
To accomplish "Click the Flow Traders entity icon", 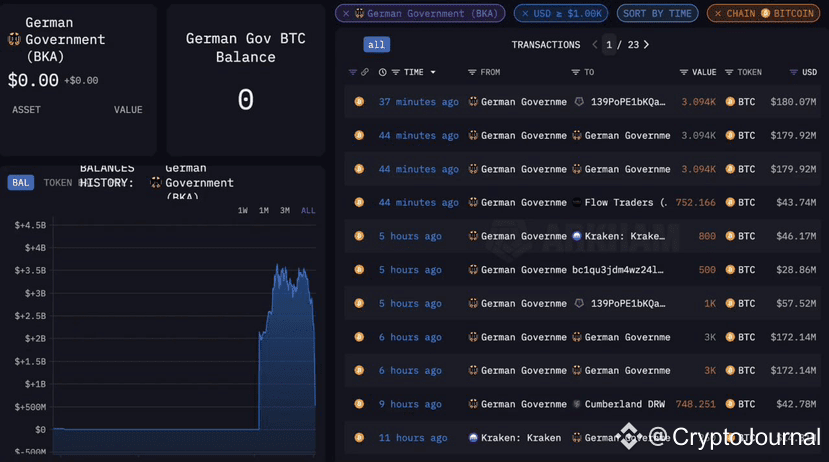I will click(x=577, y=202).
